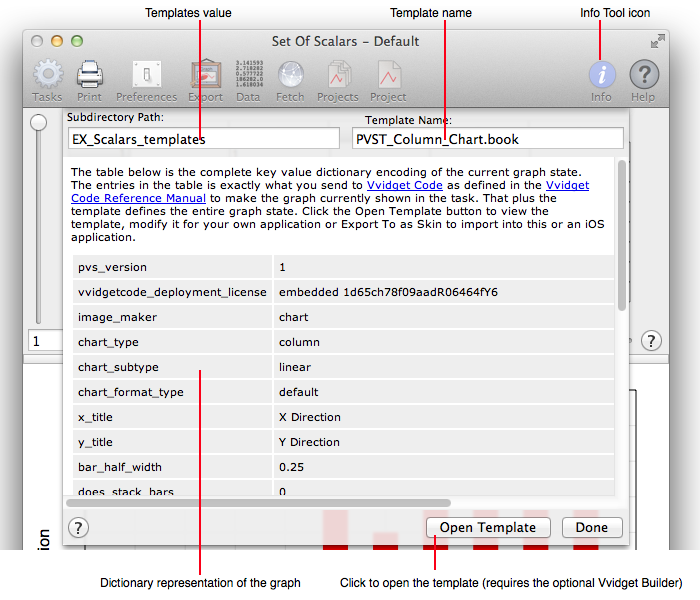Click the field showing 1 on the left

click(x=46, y=342)
